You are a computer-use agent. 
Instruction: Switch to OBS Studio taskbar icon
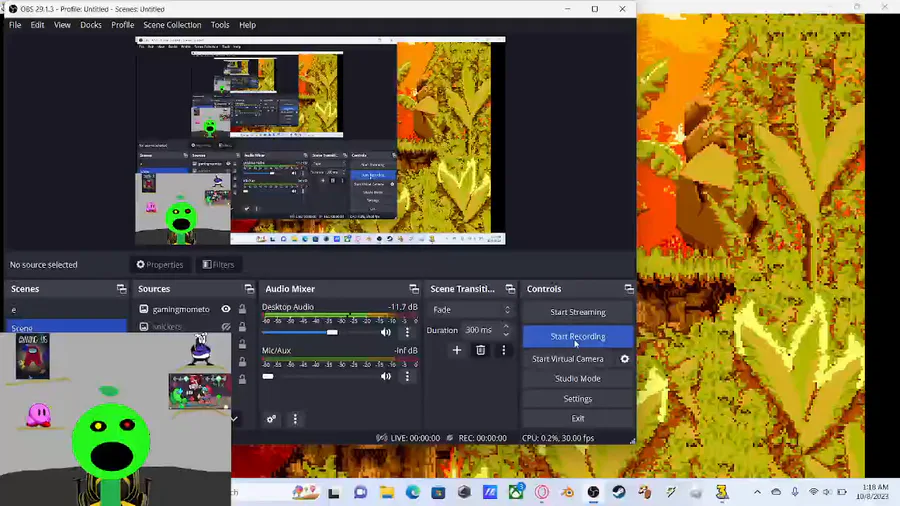pos(593,492)
